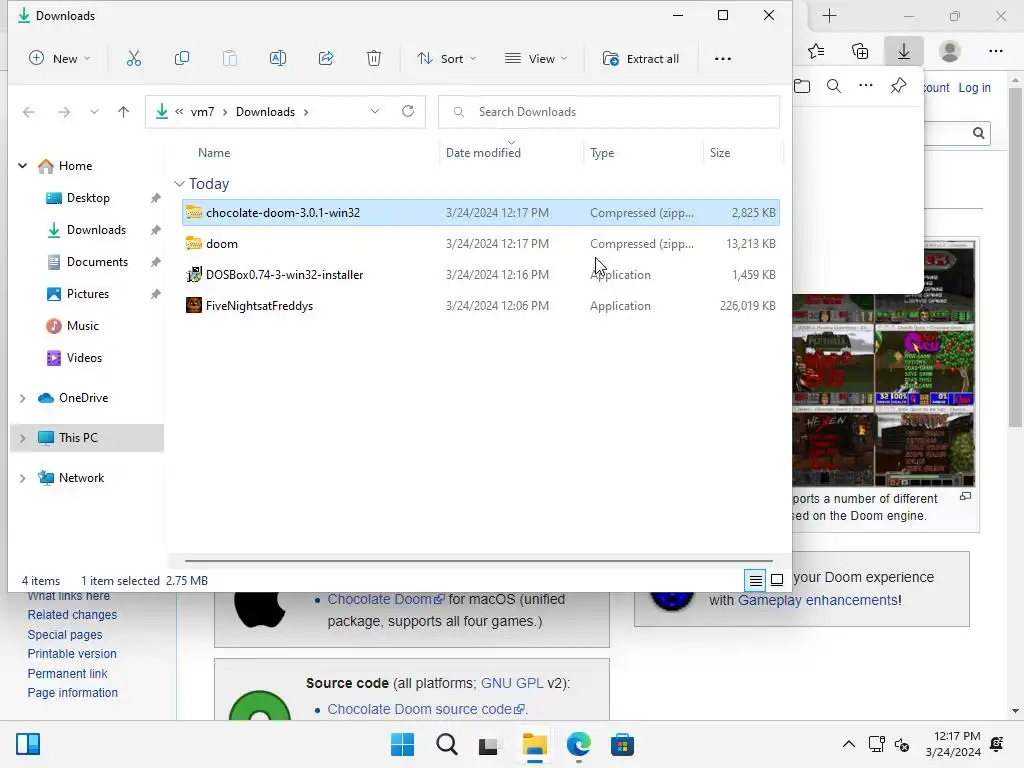Open downloads folder from Edge popup

coord(802,86)
